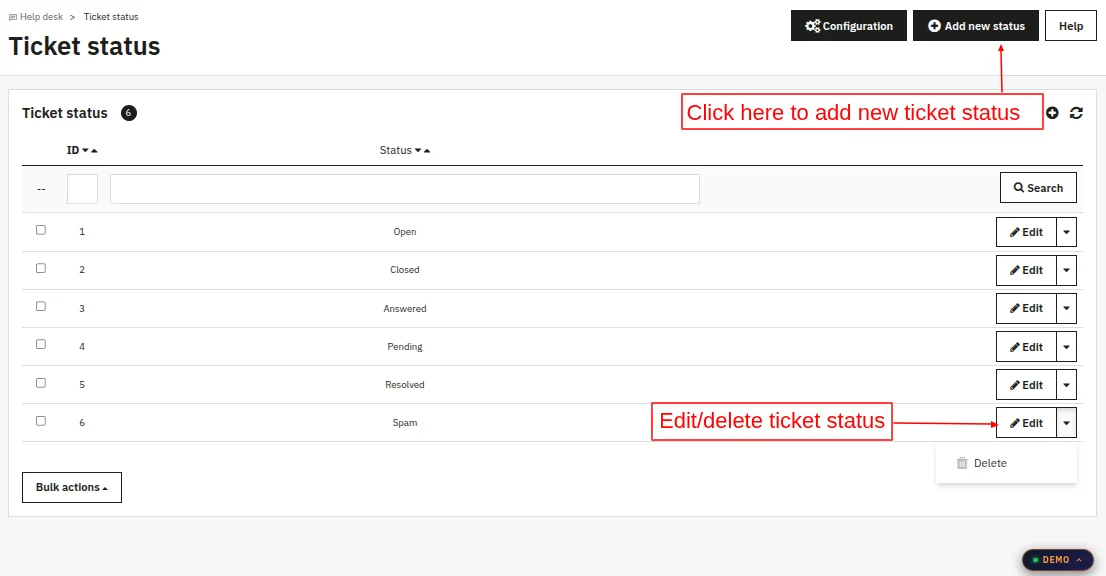Open action dropdown for Answered row

point(1066,308)
